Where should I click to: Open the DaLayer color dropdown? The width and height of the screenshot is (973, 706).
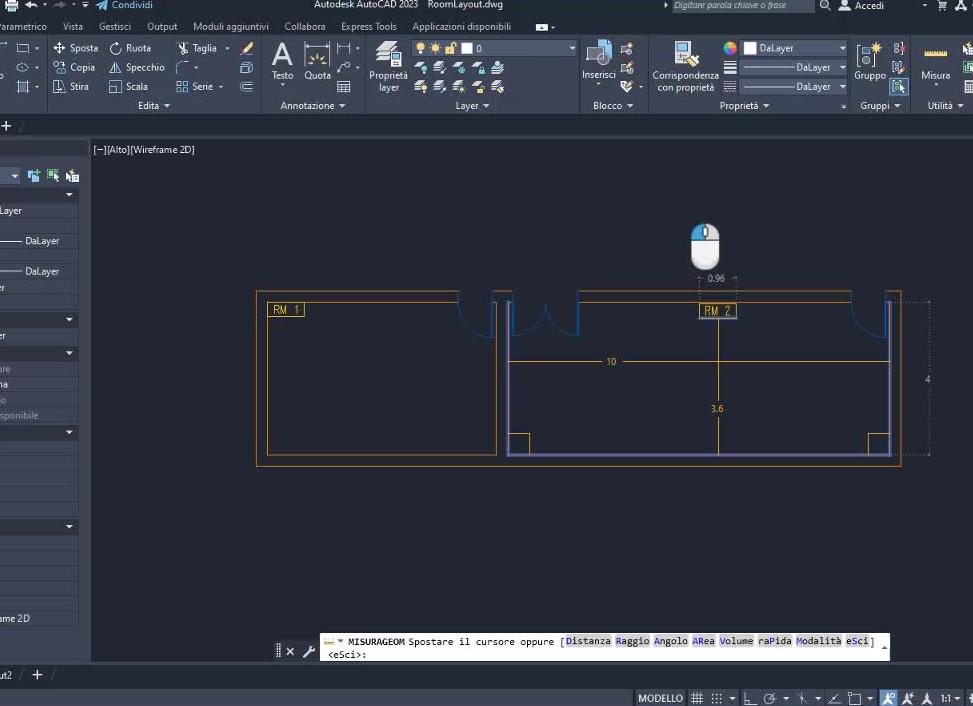(x=795, y=48)
